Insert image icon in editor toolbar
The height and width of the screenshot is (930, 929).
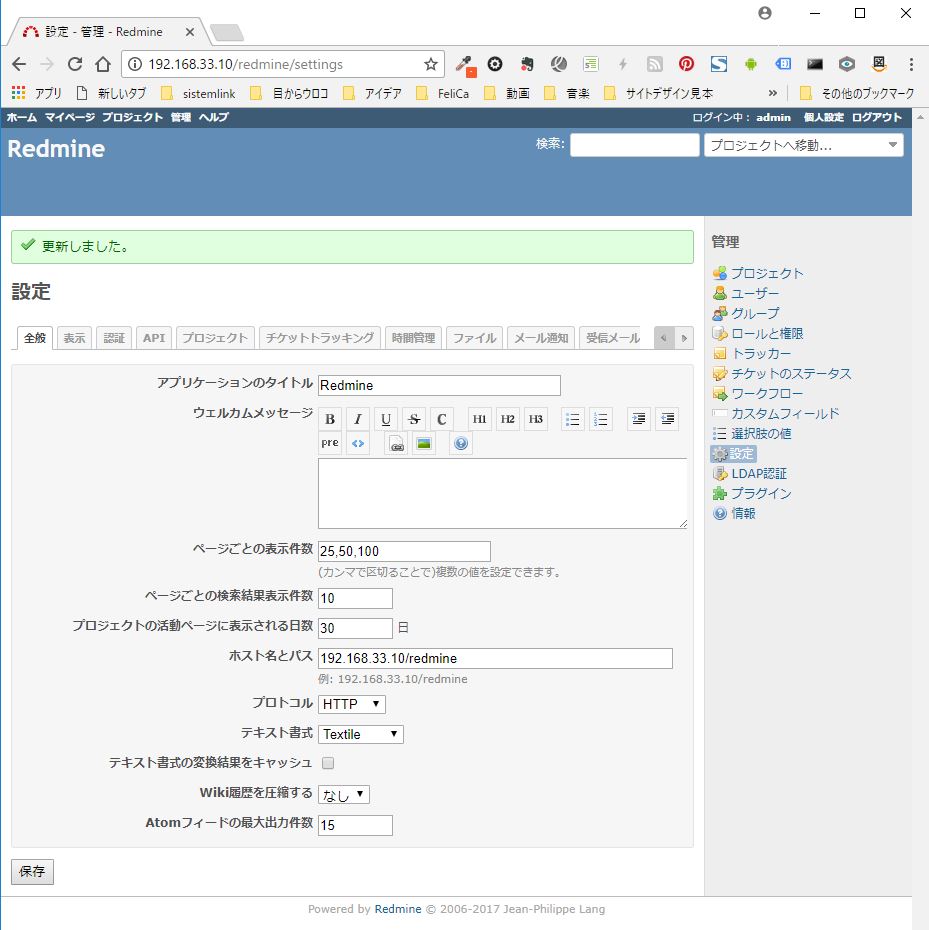pos(424,443)
